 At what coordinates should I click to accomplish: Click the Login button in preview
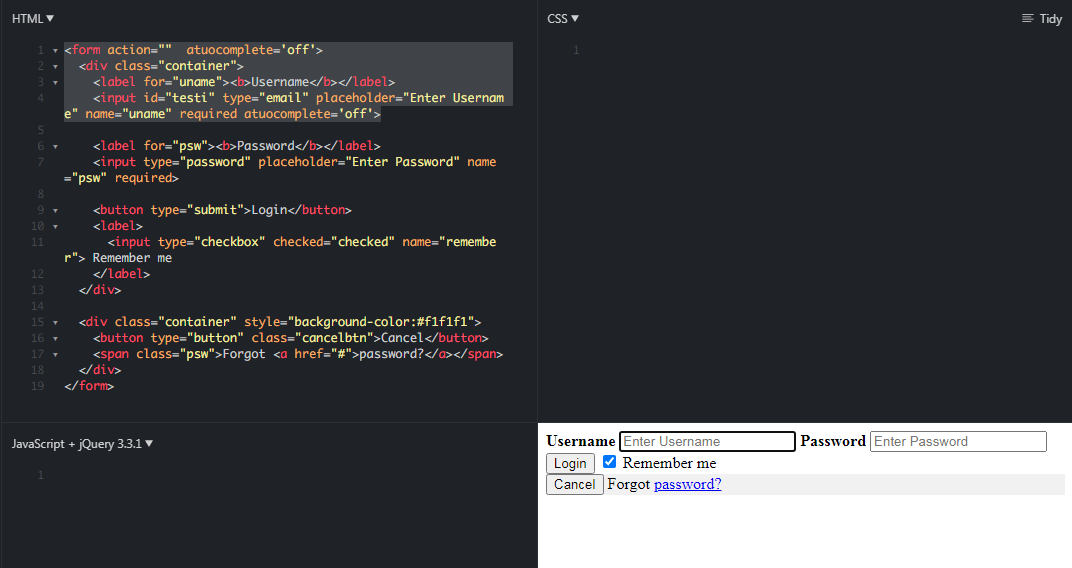coord(570,463)
